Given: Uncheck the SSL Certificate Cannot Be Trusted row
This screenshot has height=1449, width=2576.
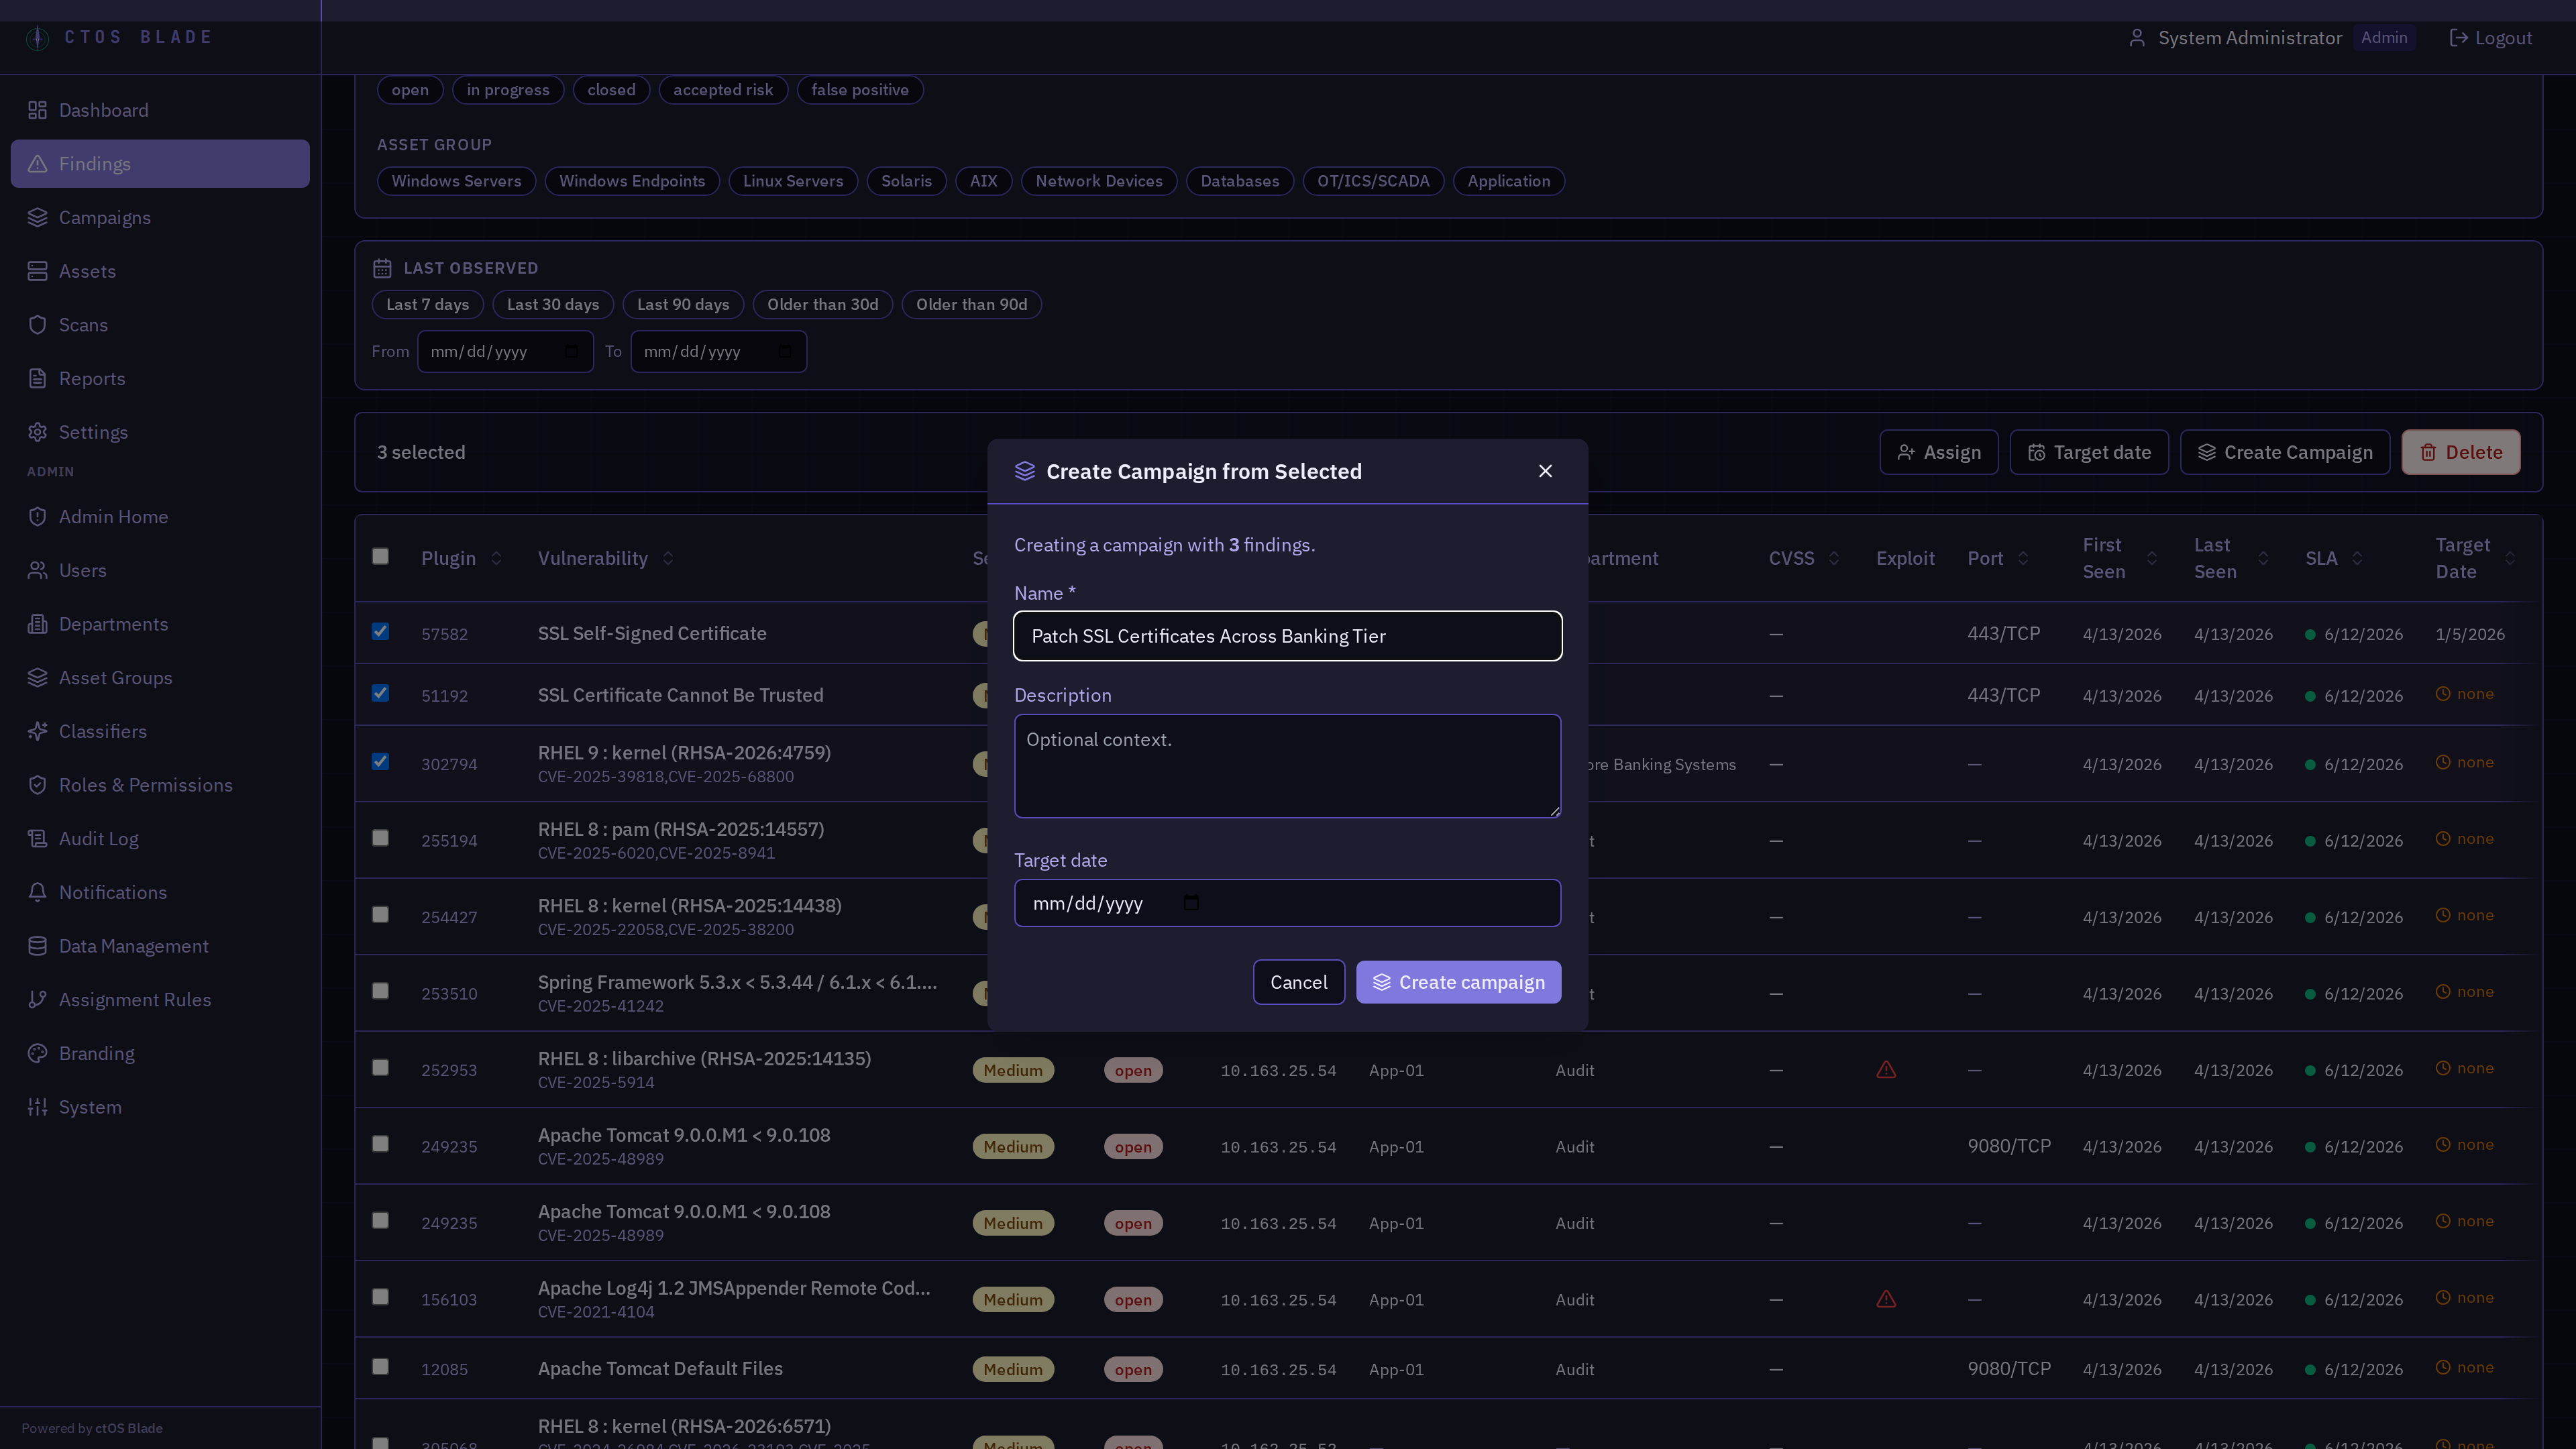Looking at the screenshot, I should click(x=380, y=693).
